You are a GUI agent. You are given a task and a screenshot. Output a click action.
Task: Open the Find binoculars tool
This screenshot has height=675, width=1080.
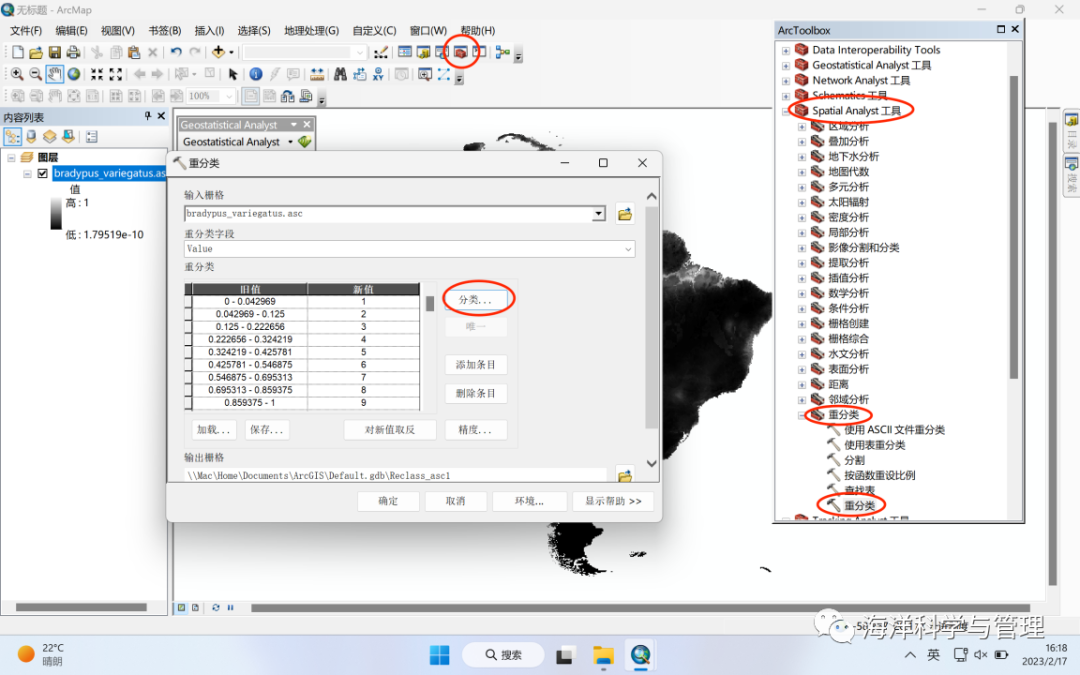pyautogui.click(x=340, y=74)
